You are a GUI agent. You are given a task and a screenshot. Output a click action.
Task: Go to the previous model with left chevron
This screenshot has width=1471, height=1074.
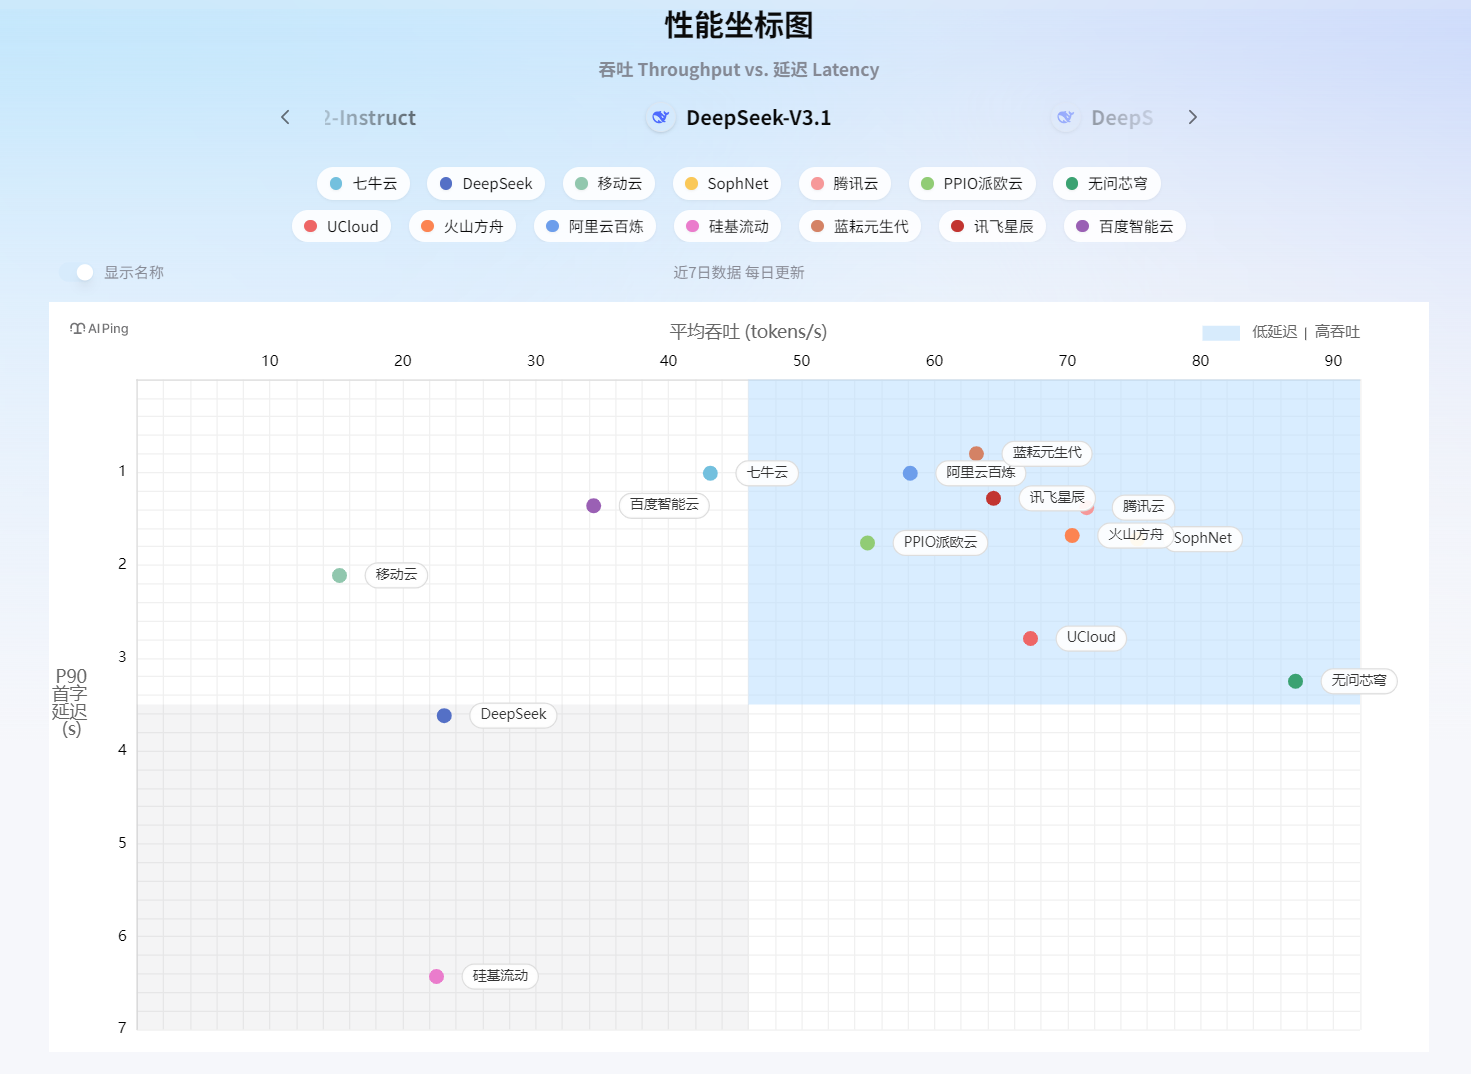pyautogui.click(x=285, y=117)
